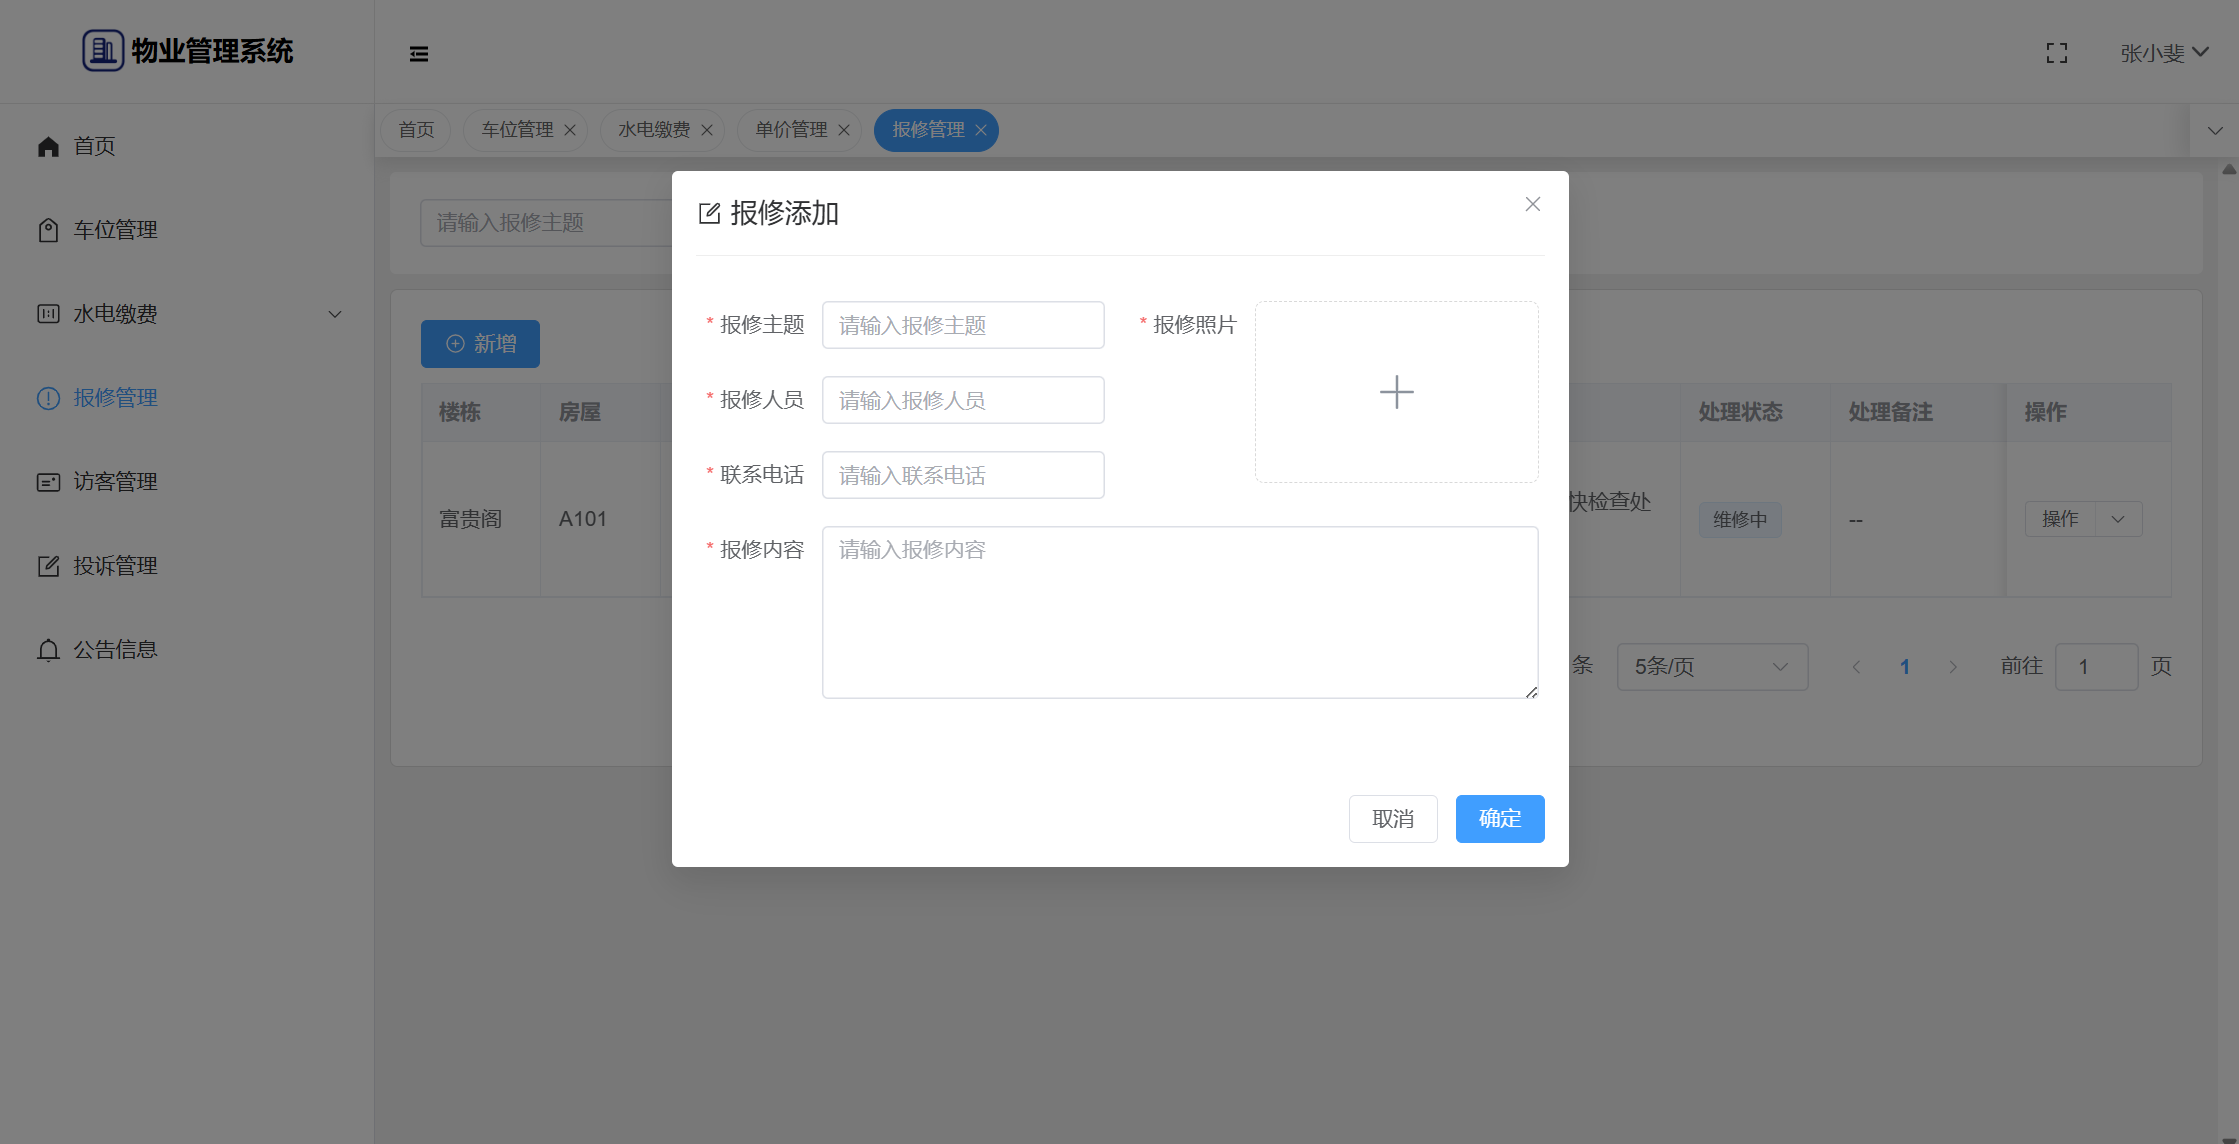Toggle fullscreen mode icon
Viewport: 2239px width, 1144px height.
2056,53
